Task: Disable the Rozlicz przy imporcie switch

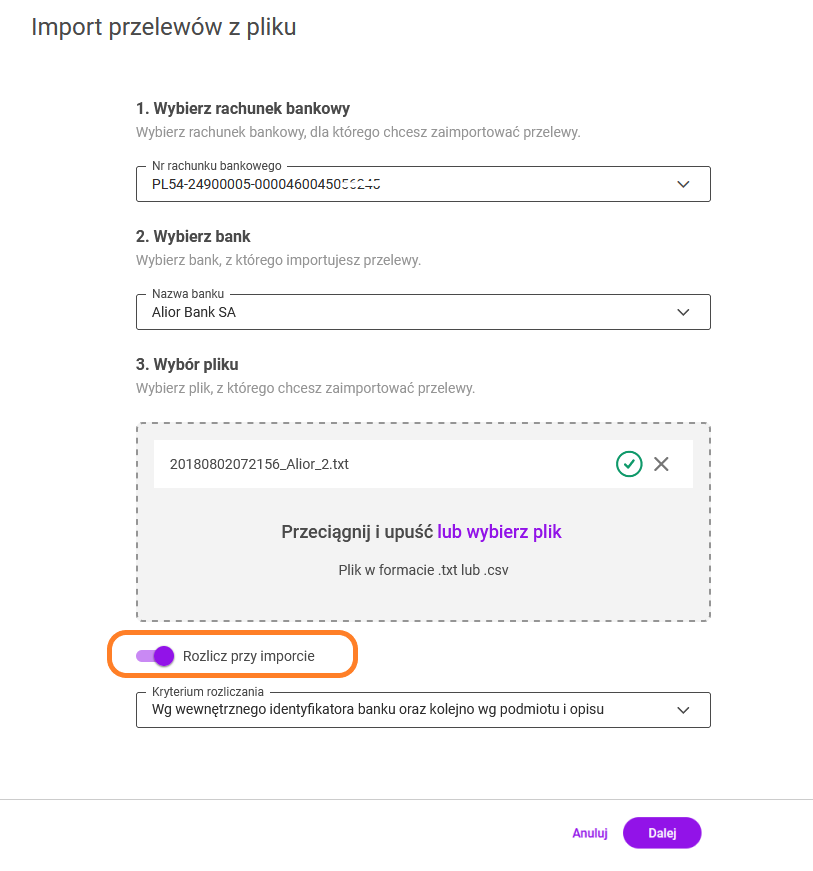Action: [x=156, y=656]
